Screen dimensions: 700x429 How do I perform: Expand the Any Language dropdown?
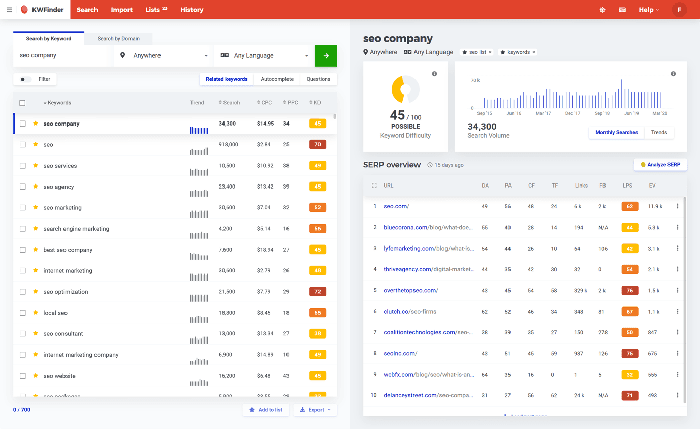point(262,56)
